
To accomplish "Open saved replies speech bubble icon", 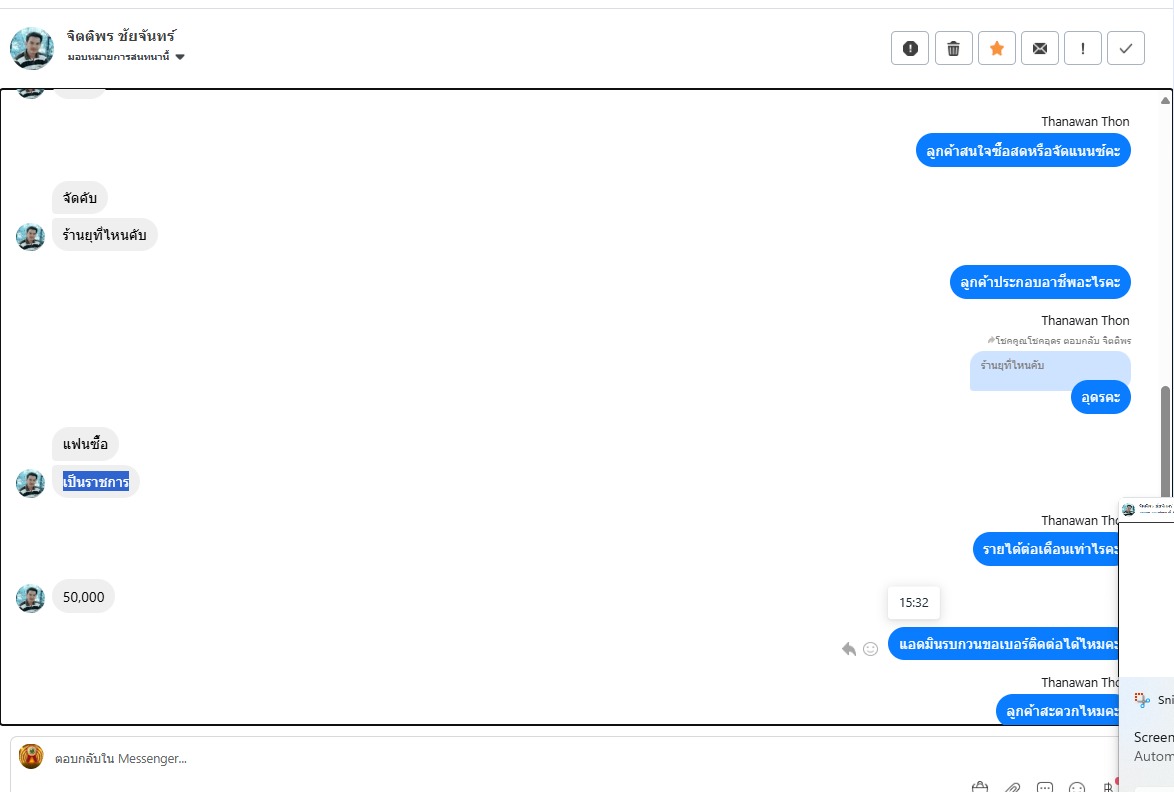I will [1045, 787].
